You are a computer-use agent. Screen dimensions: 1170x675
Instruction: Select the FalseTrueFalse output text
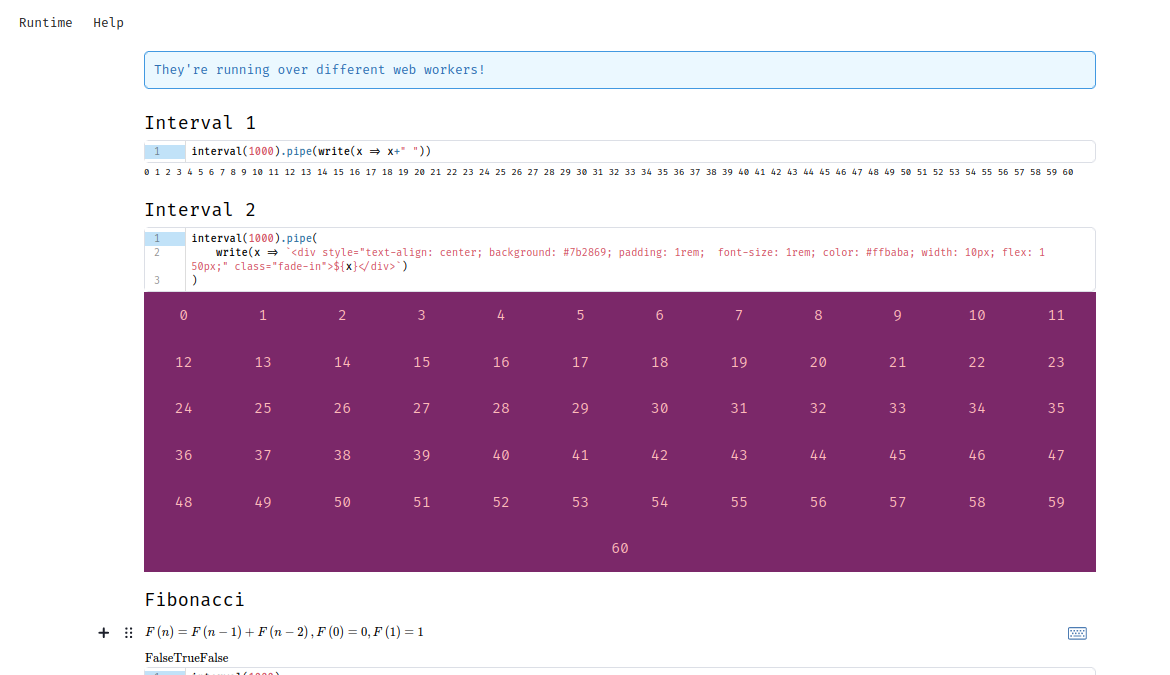click(x=187, y=657)
